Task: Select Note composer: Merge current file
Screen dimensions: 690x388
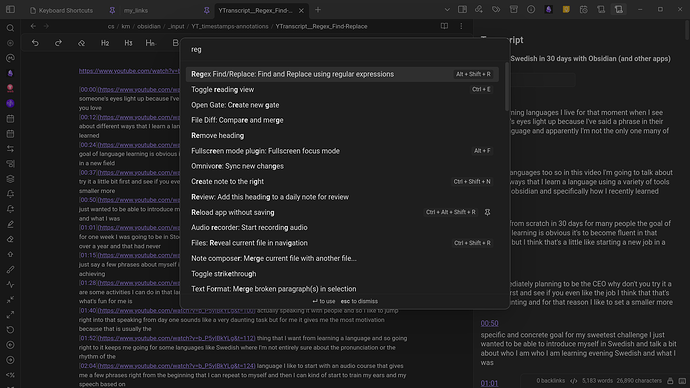Action: pyautogui.click(x=342, y=258)
